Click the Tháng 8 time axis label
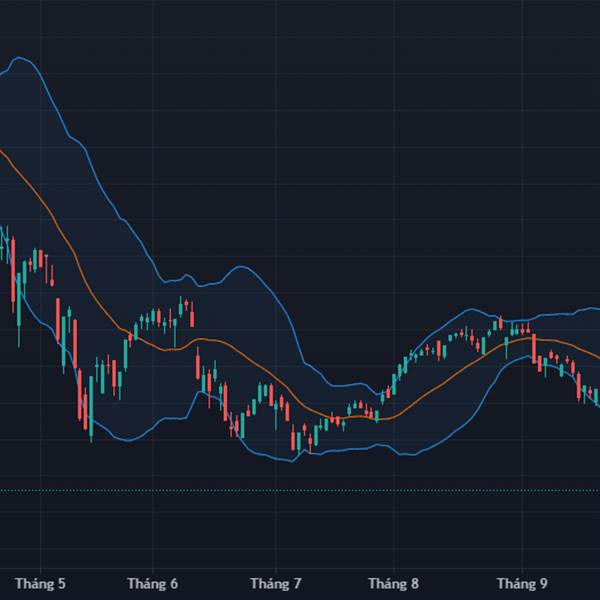 pyautogui.click(x=393, y=584)
